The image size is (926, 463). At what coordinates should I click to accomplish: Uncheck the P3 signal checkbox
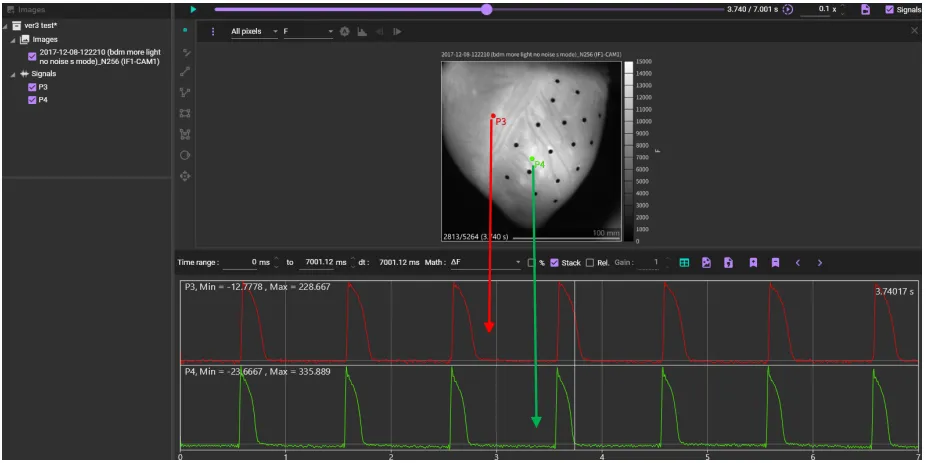click(32, 87)
